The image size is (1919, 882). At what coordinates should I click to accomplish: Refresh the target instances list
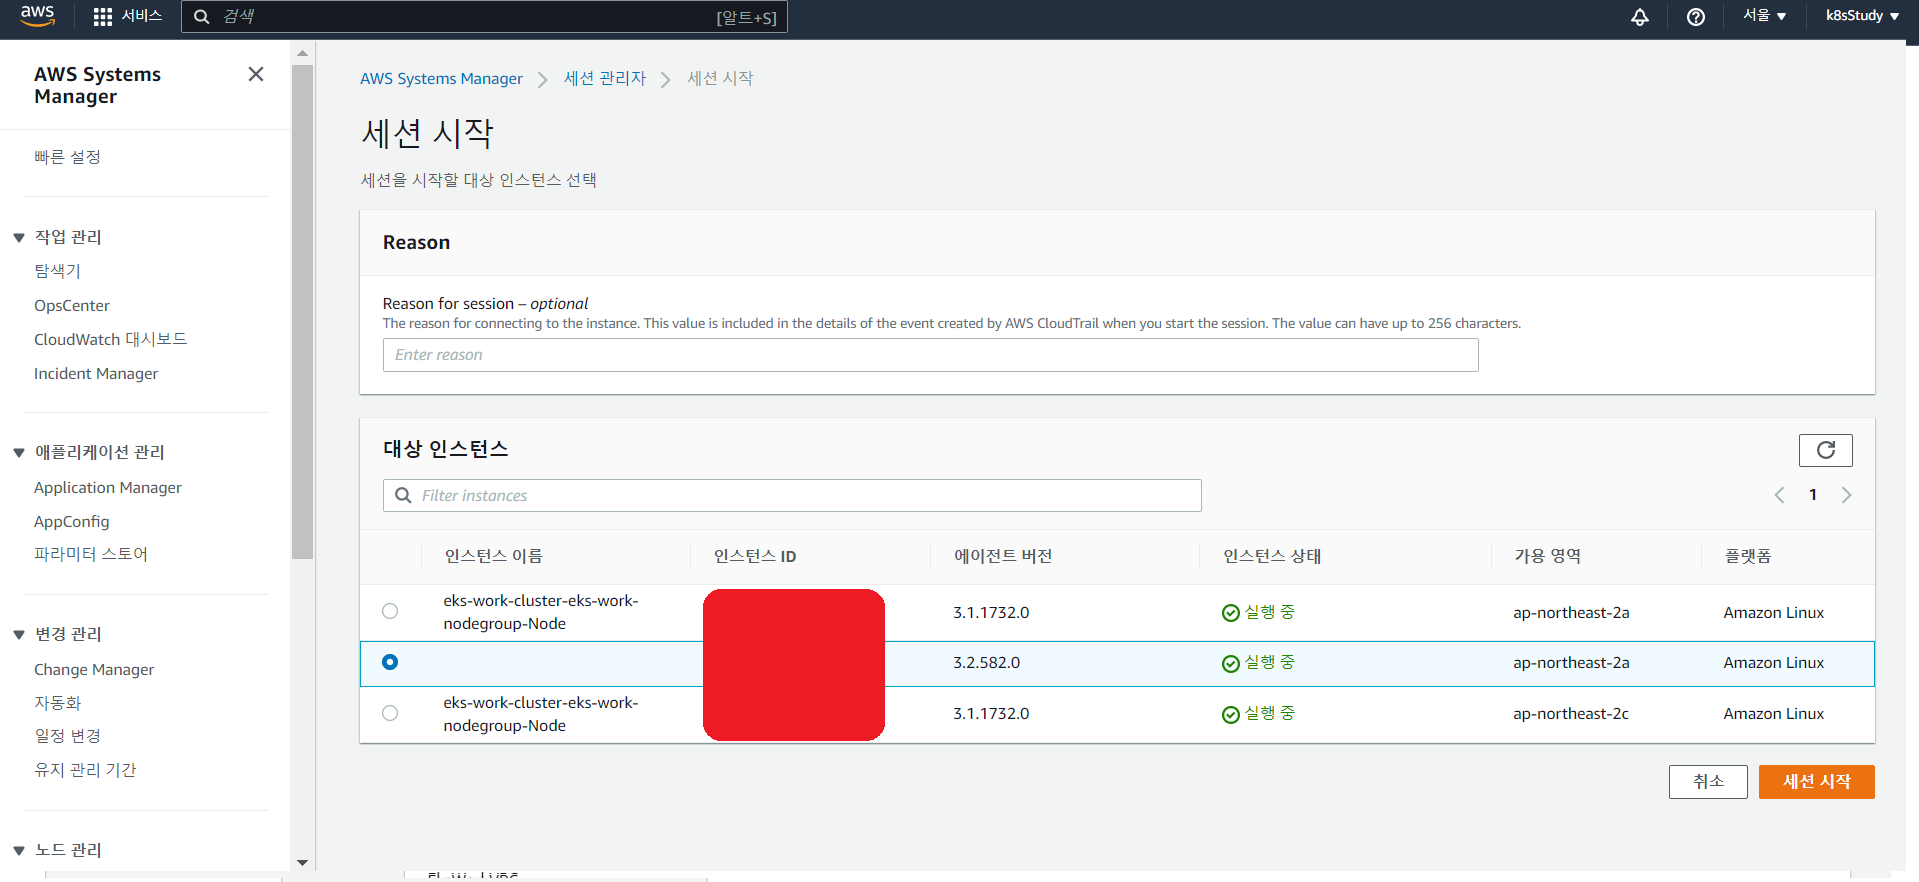(1826, 450)
